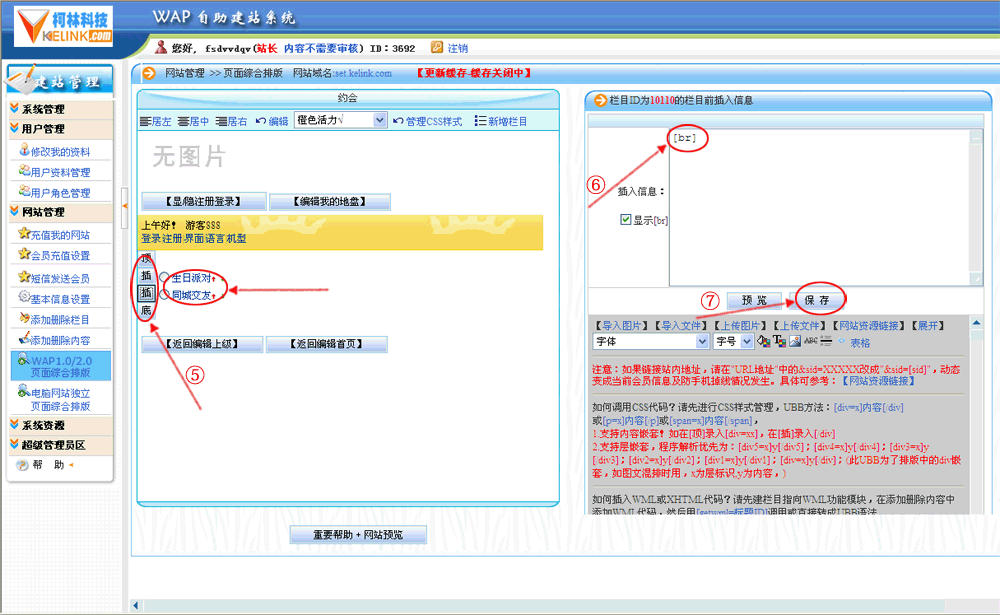Click the 保存 save button

816,300
